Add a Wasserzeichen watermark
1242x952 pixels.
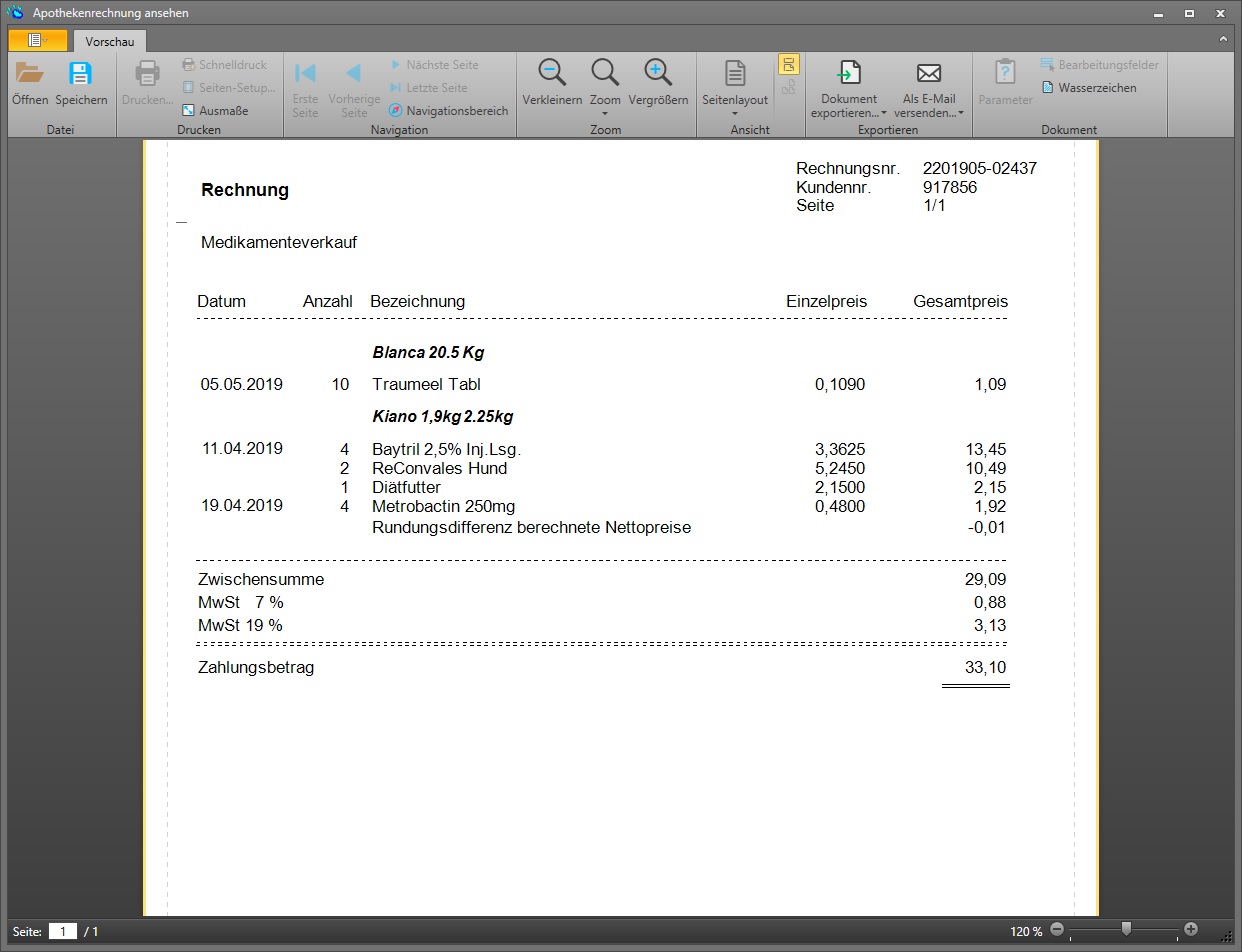click(x=1089, y=88)
